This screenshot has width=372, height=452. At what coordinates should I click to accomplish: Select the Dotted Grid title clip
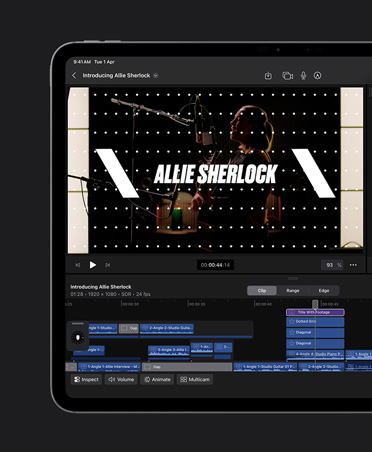(315, 322)
